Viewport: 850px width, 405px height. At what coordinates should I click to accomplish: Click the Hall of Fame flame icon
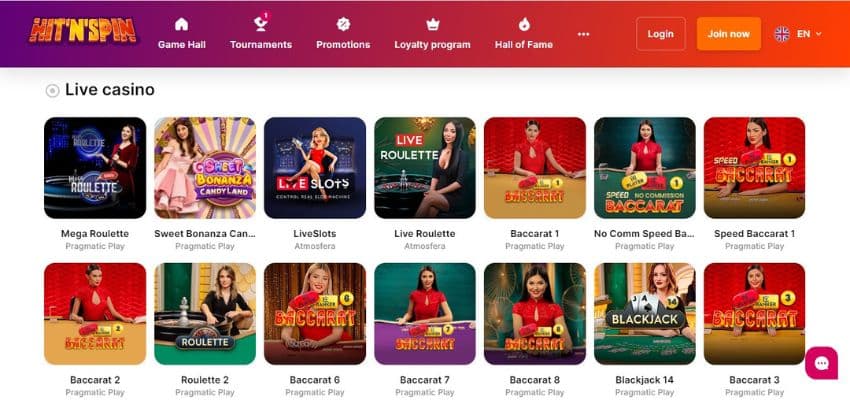pos(524,24)
